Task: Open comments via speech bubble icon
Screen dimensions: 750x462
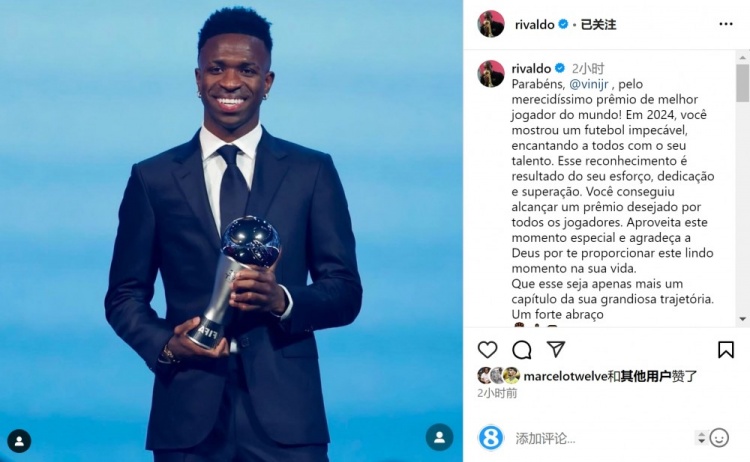Action: coord(521,350)
